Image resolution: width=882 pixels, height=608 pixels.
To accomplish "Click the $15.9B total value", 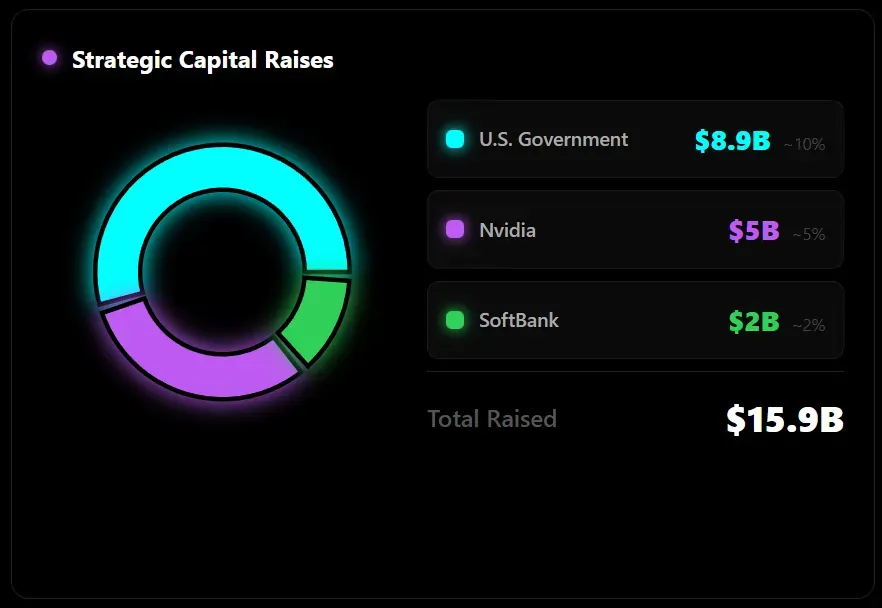I will click(x=785, y=420).
